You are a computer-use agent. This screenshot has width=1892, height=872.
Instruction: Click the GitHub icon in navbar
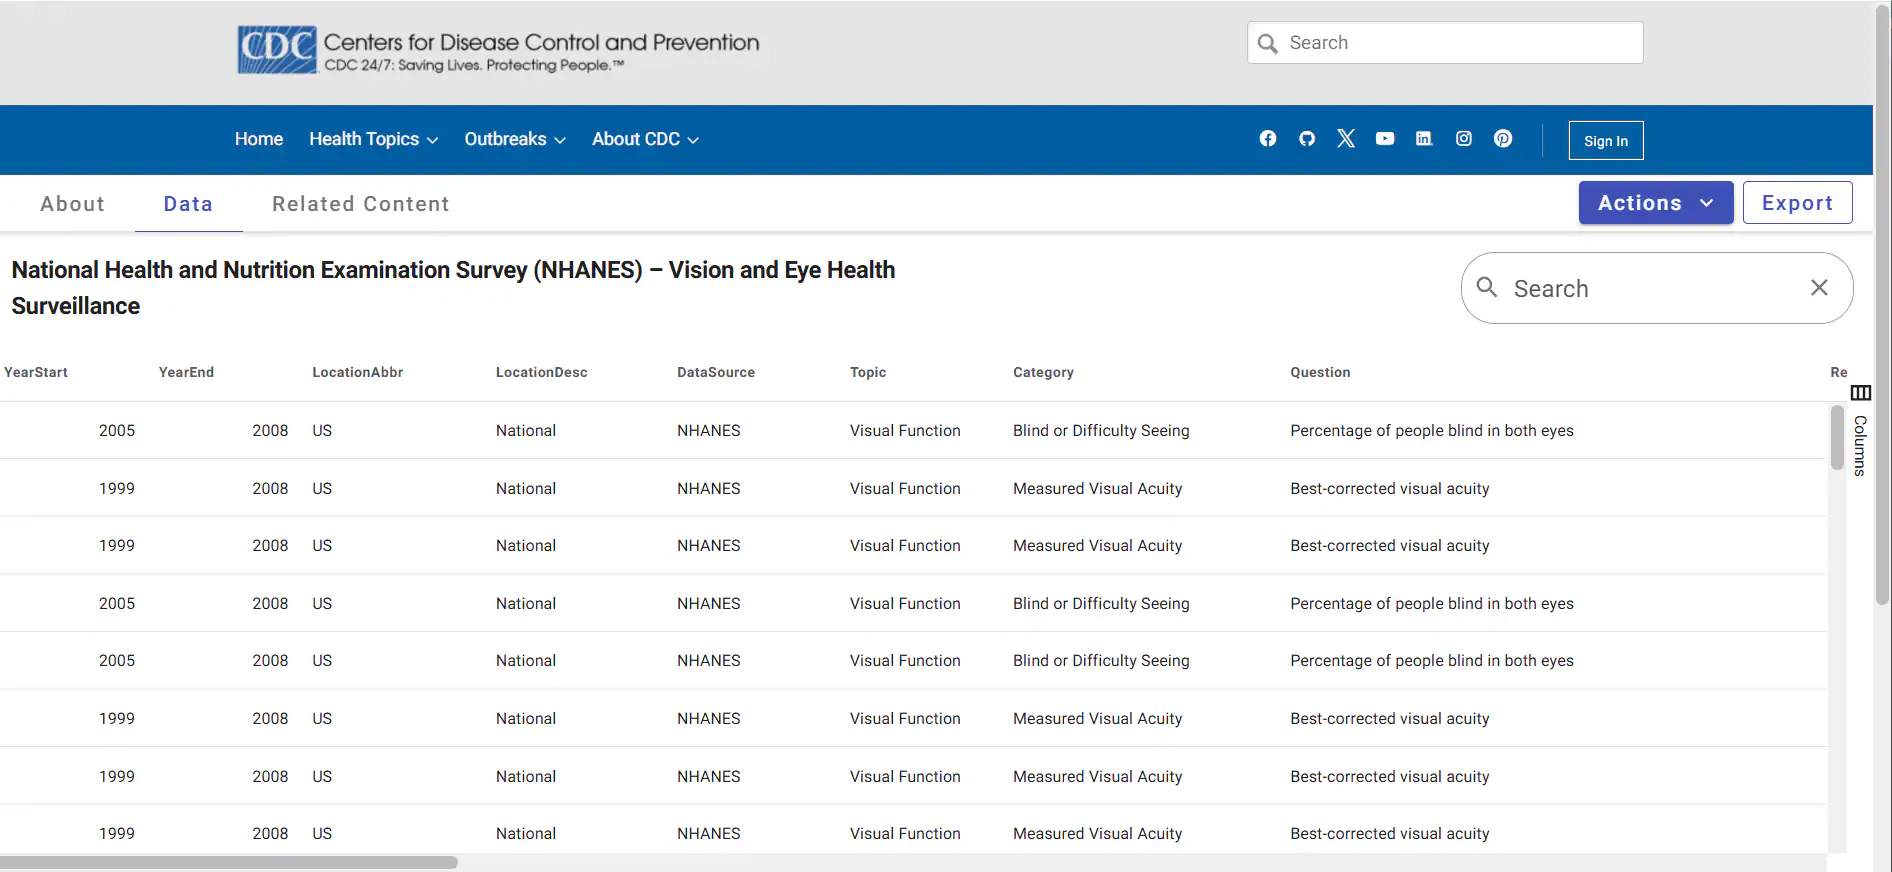pyautogui.click(x=1306, y=139)
